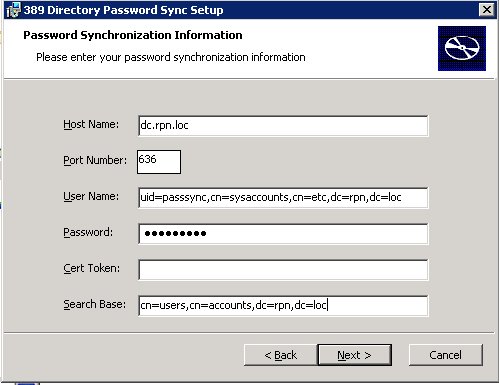Focus the Host Name field containing dc.rpn.loc
The width and height of the screenshot is (499, 385).
point(283,126)
